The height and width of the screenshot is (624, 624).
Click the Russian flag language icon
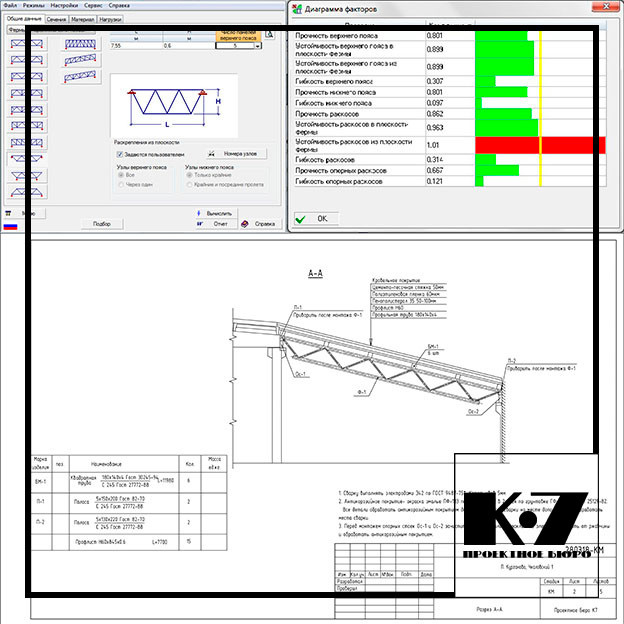pos(12,226)
